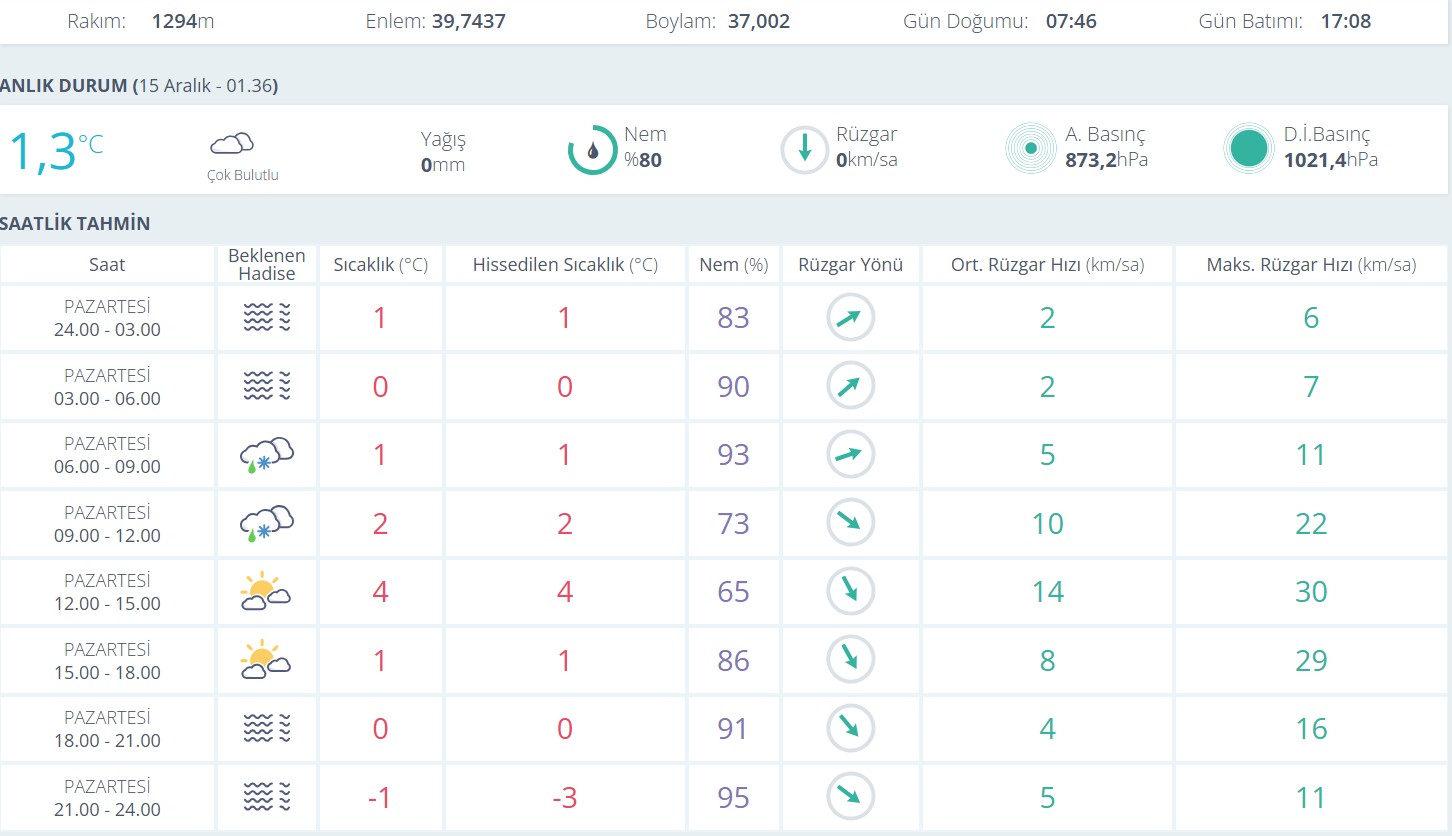The image size is (1452, 836).
Task: Click the Maks. Rüzgar Hızı column header
Action: [x=1311, y=265]
